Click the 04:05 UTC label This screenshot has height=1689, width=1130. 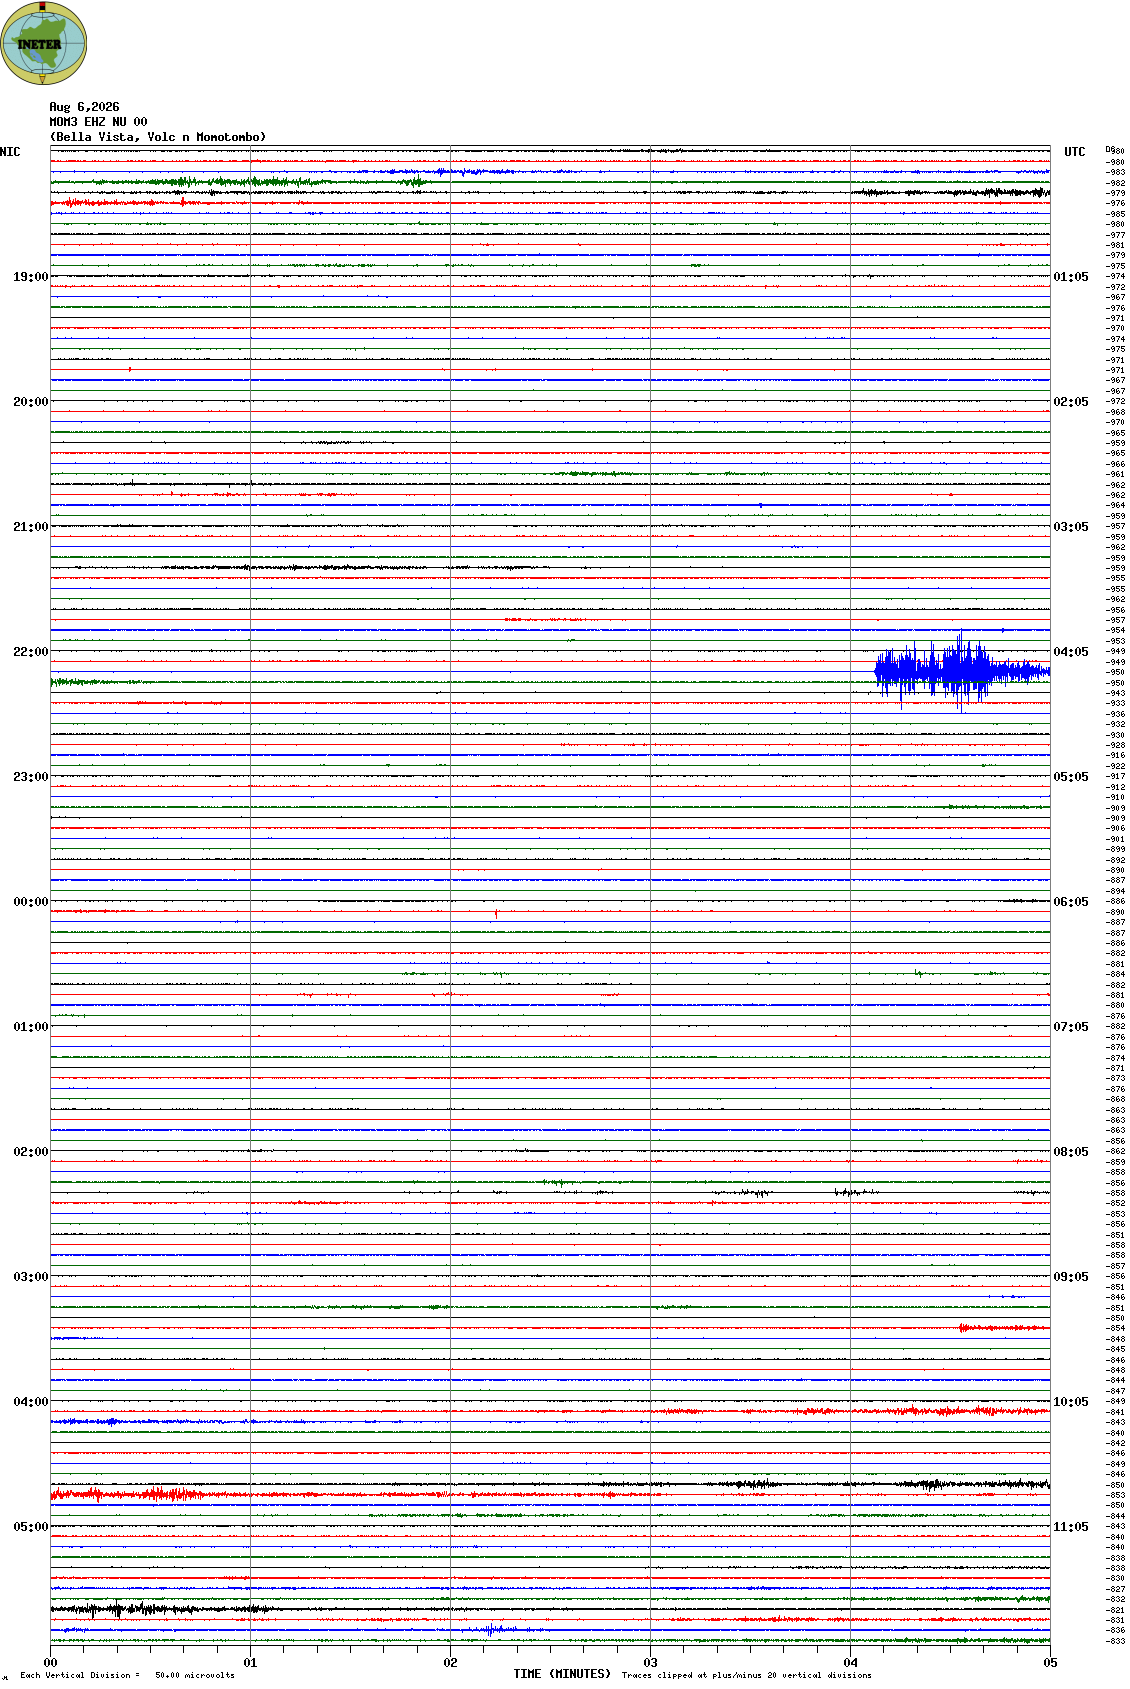(1071, 652)
